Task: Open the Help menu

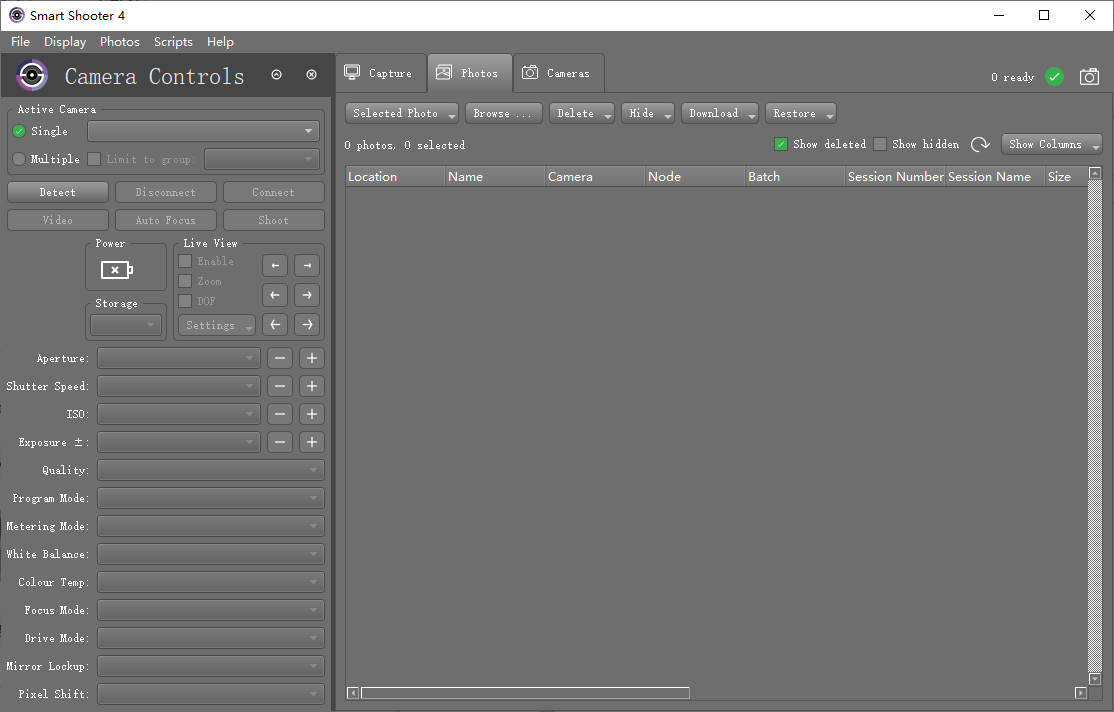Action: (220, 42)
